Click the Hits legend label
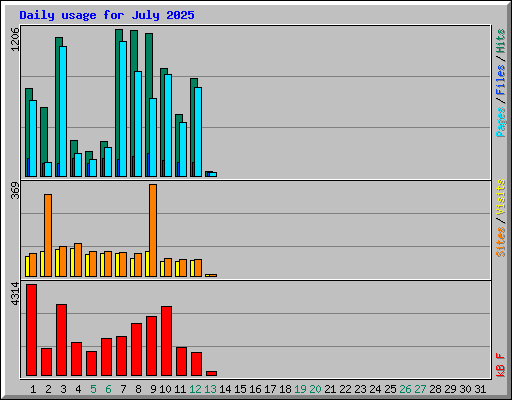The image size is (512, 400). 500,41
